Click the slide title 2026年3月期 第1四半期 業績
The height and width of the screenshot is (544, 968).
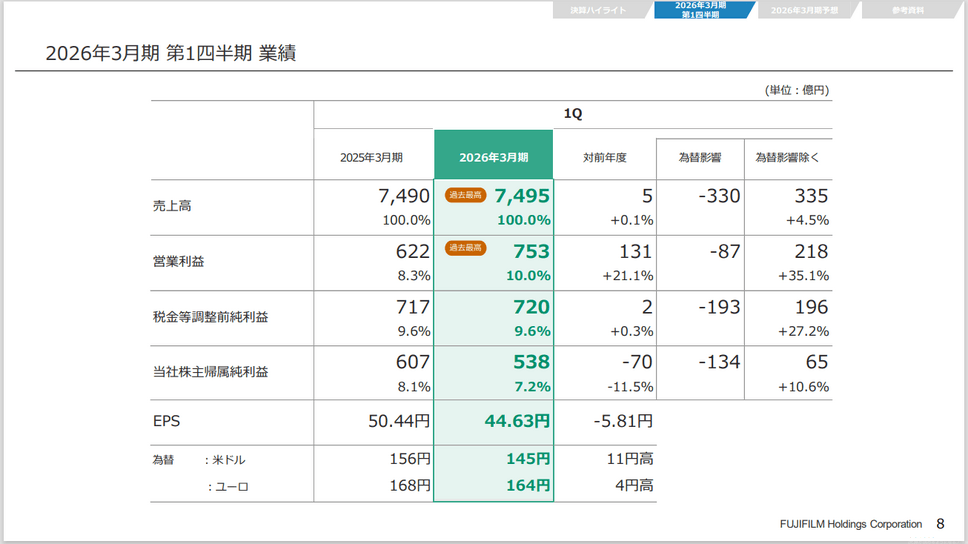click(170, 53)
